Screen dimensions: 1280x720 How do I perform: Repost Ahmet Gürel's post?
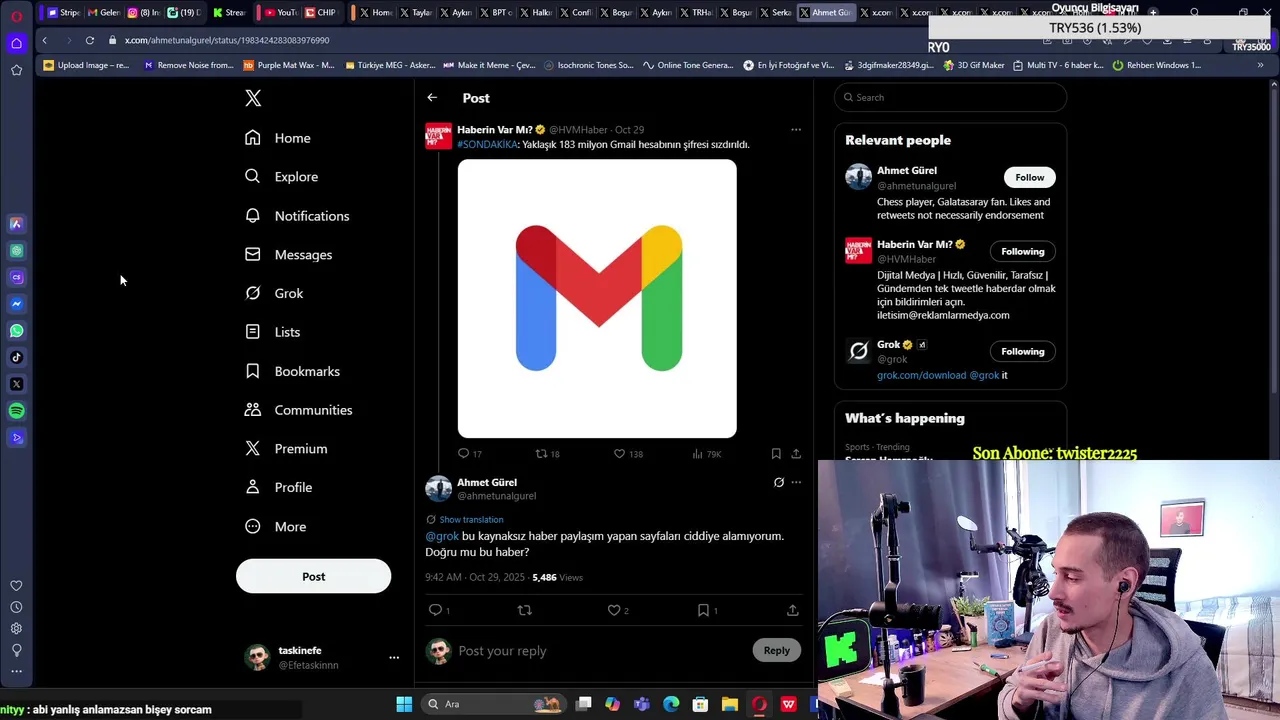pyautogui.click(x=524, y=610)
